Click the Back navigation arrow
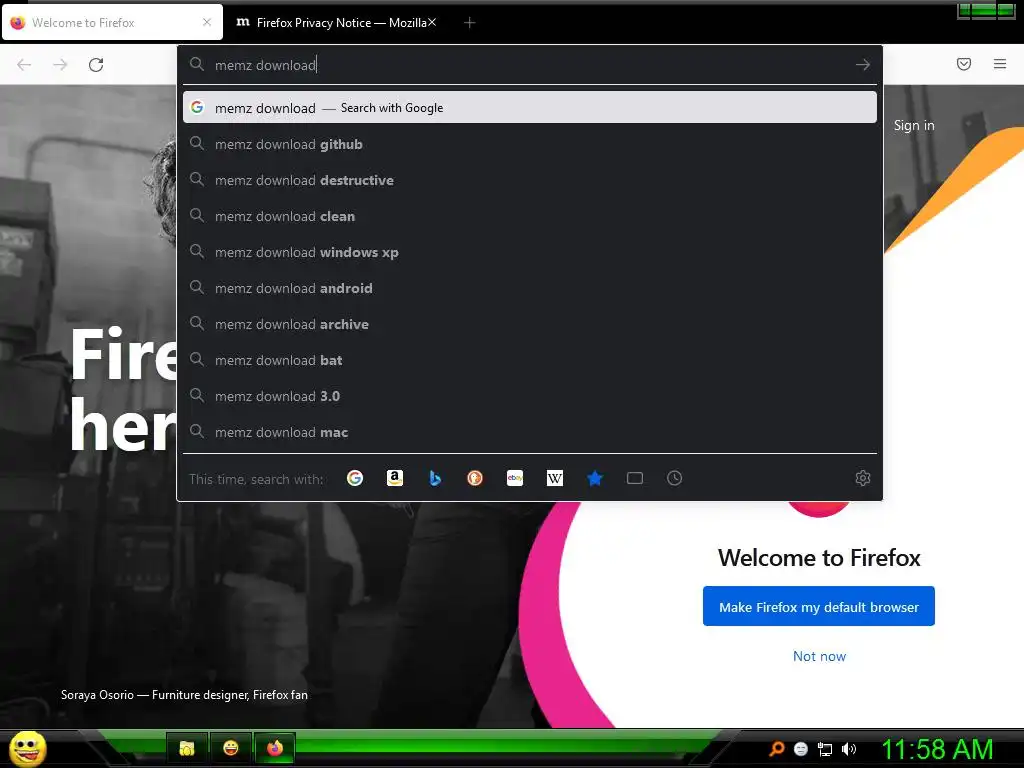1024x768 pixels. pos(24,65)
